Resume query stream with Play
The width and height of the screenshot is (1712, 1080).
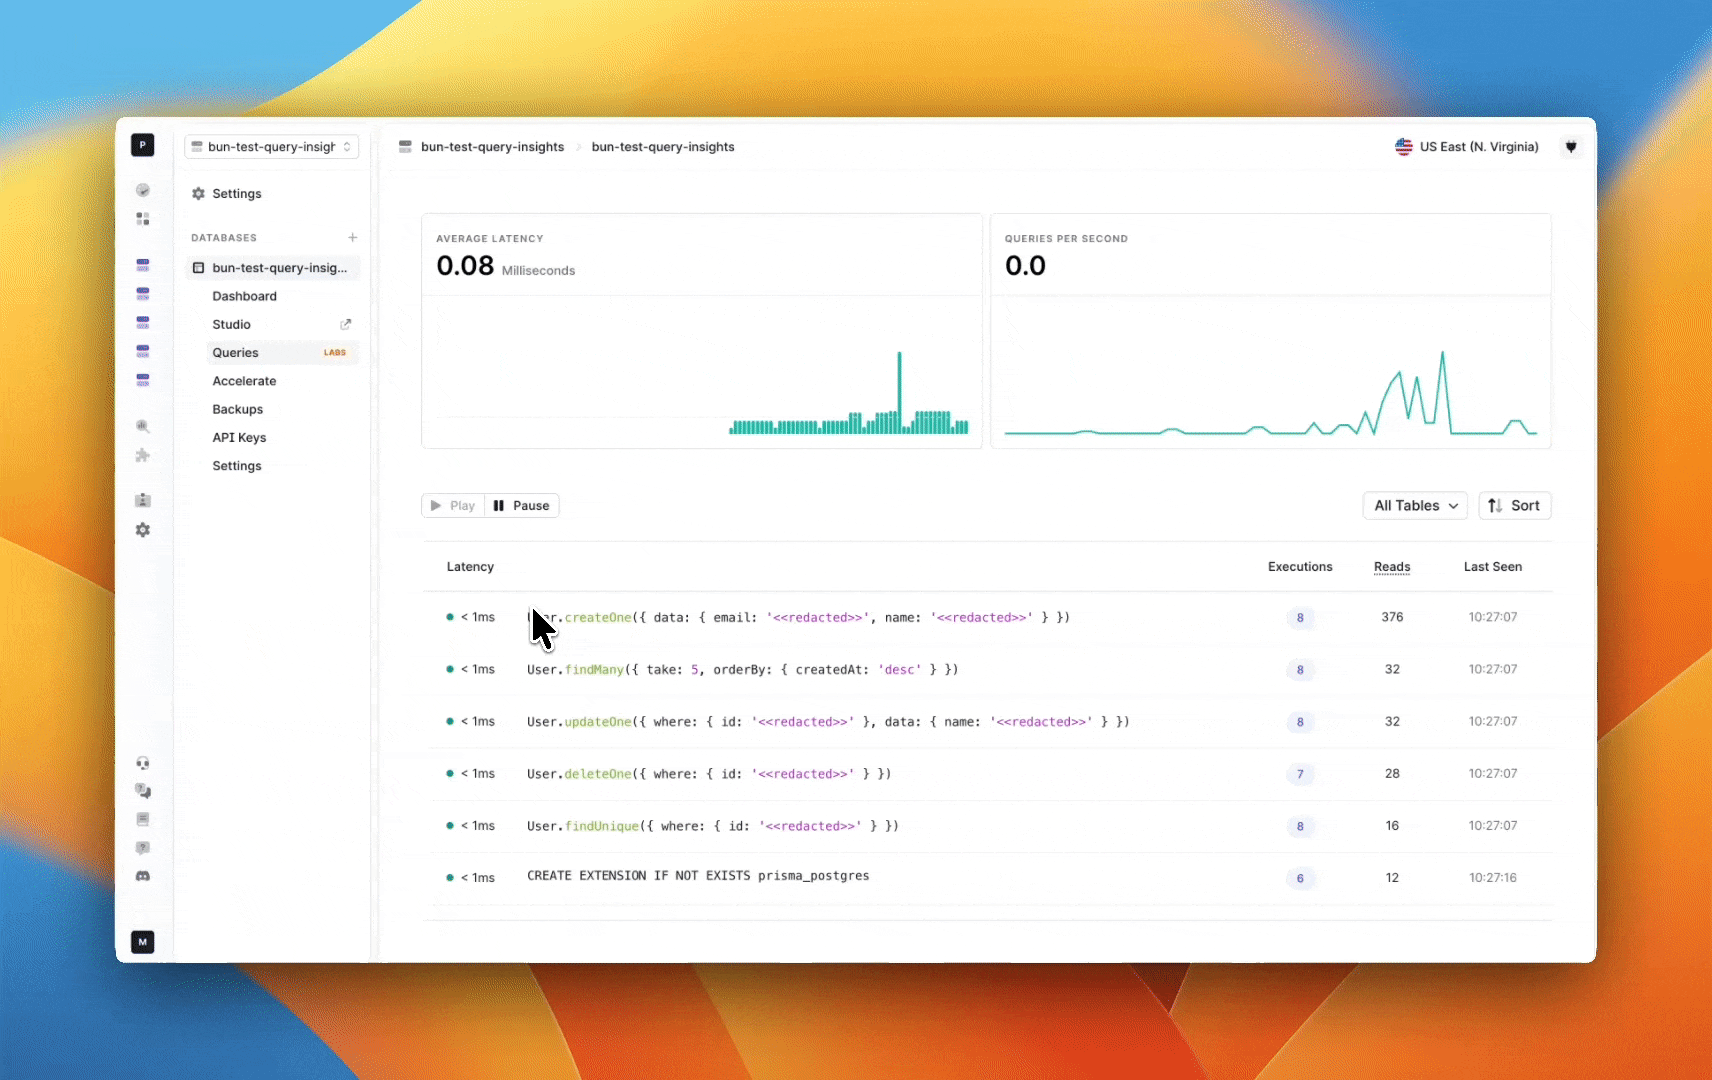point(452,505)
